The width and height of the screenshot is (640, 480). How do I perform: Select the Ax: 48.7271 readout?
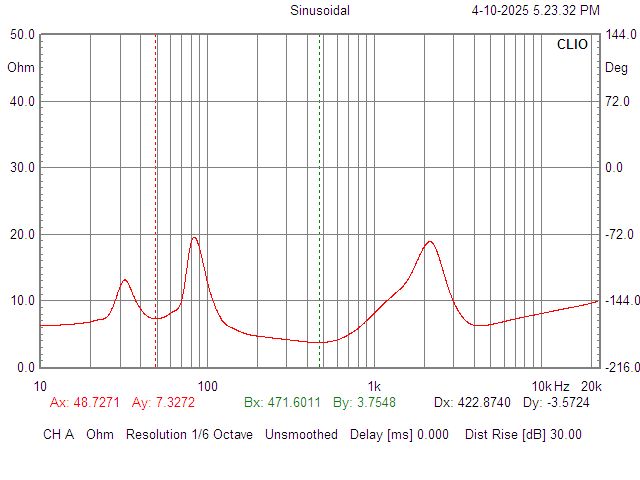click(x=85, y=403)
